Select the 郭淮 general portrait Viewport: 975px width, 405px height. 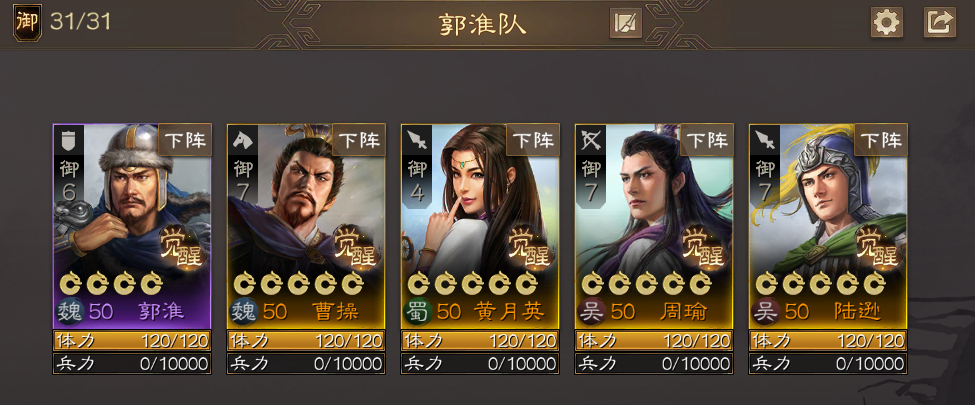(x=132, y=226)
